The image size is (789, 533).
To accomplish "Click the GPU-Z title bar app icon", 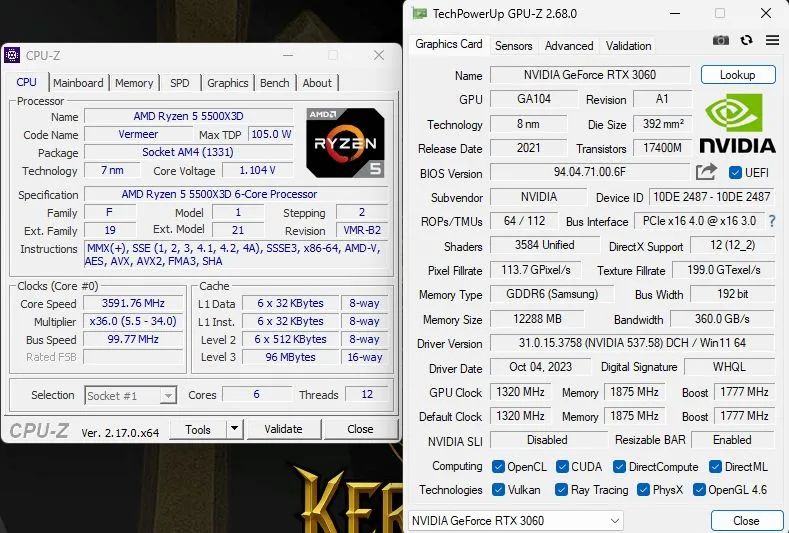I will pyautogui.click(x=420, y=13).
